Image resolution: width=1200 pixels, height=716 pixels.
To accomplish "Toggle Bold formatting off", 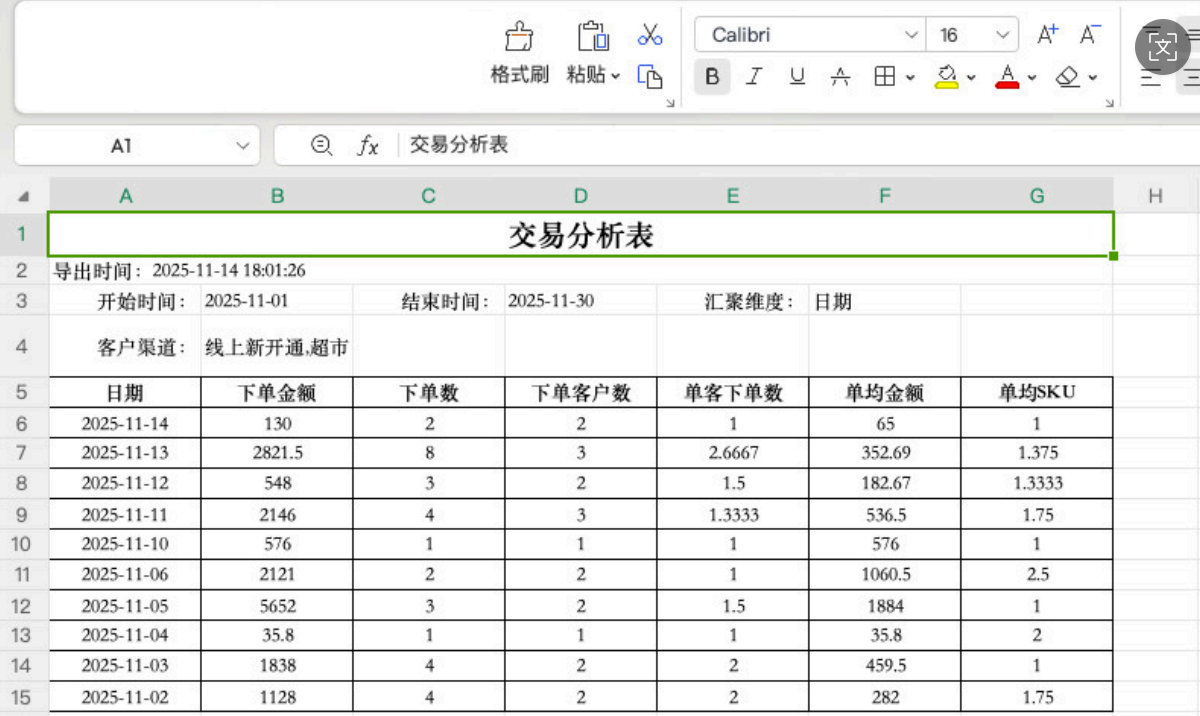I will tap(712, 77).
